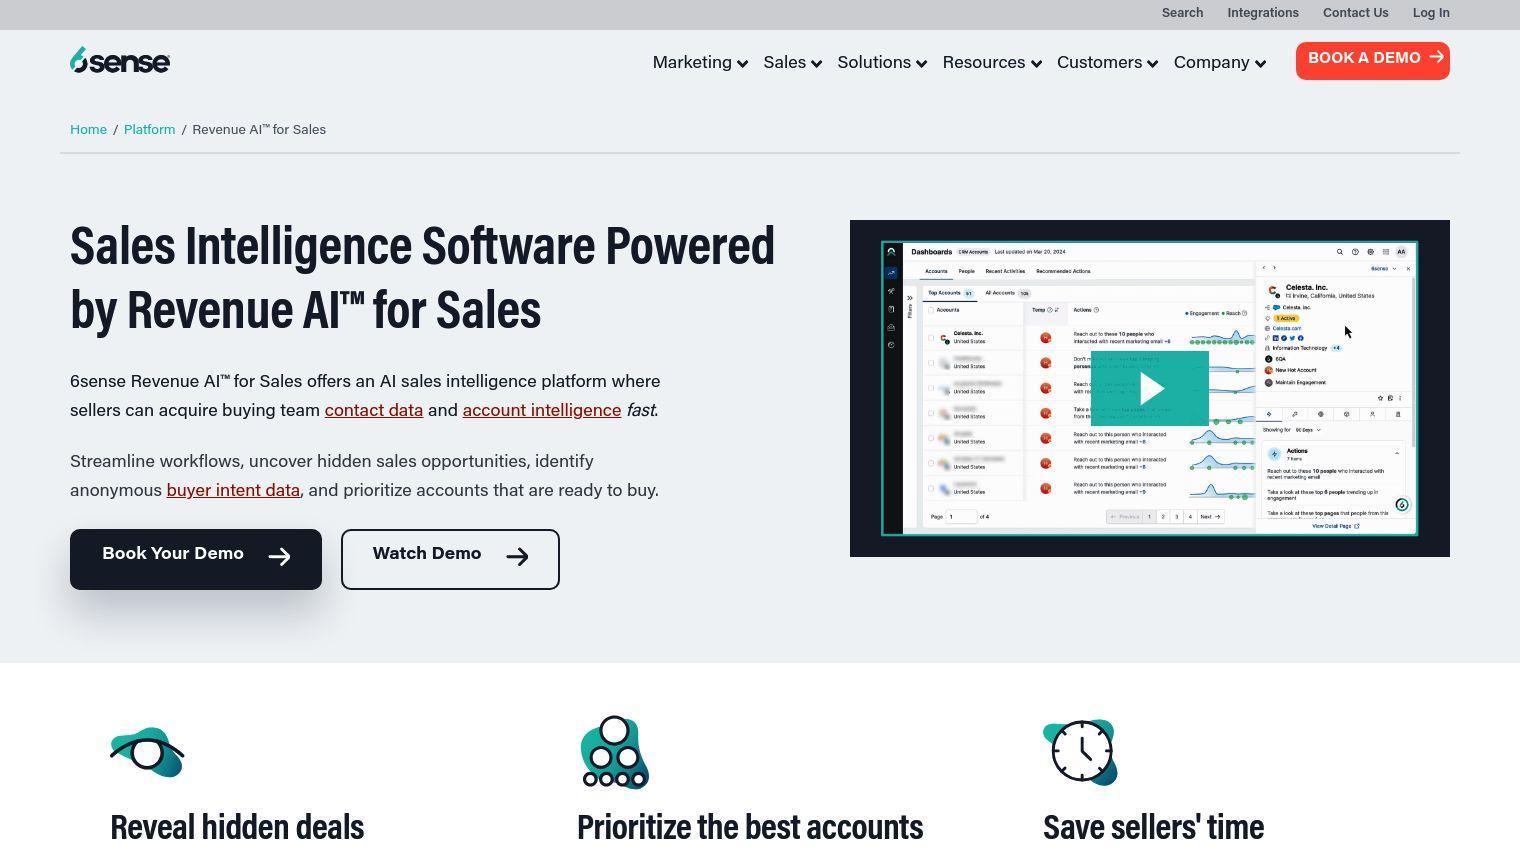Click the Book Your Demo button

click(x=196, y=559)
